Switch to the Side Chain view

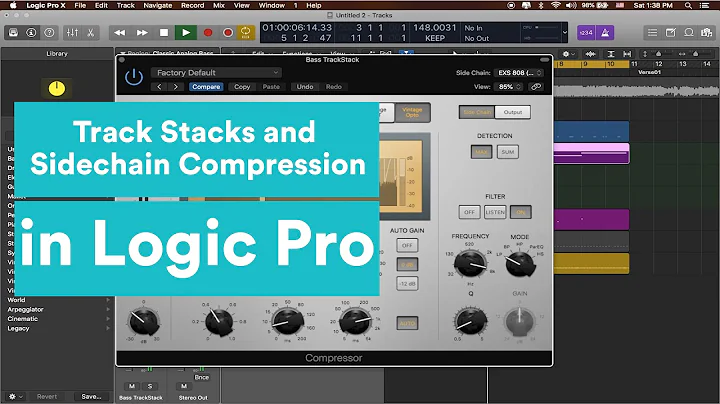click(x=477, y=112)
